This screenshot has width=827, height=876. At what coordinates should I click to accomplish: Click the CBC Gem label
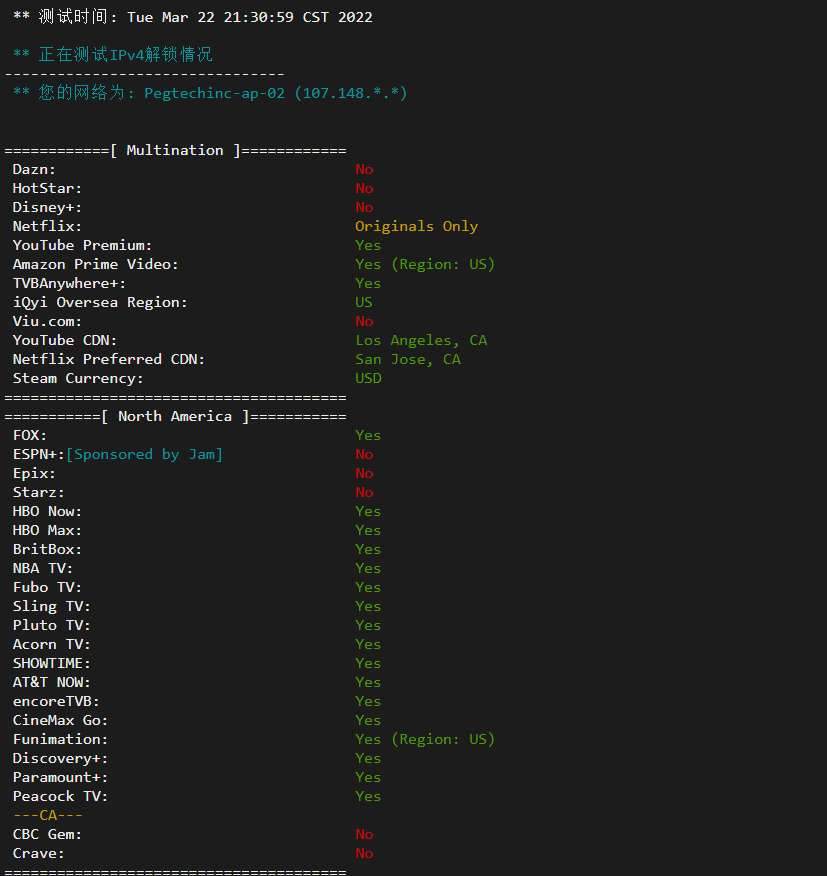click(47, 834)
